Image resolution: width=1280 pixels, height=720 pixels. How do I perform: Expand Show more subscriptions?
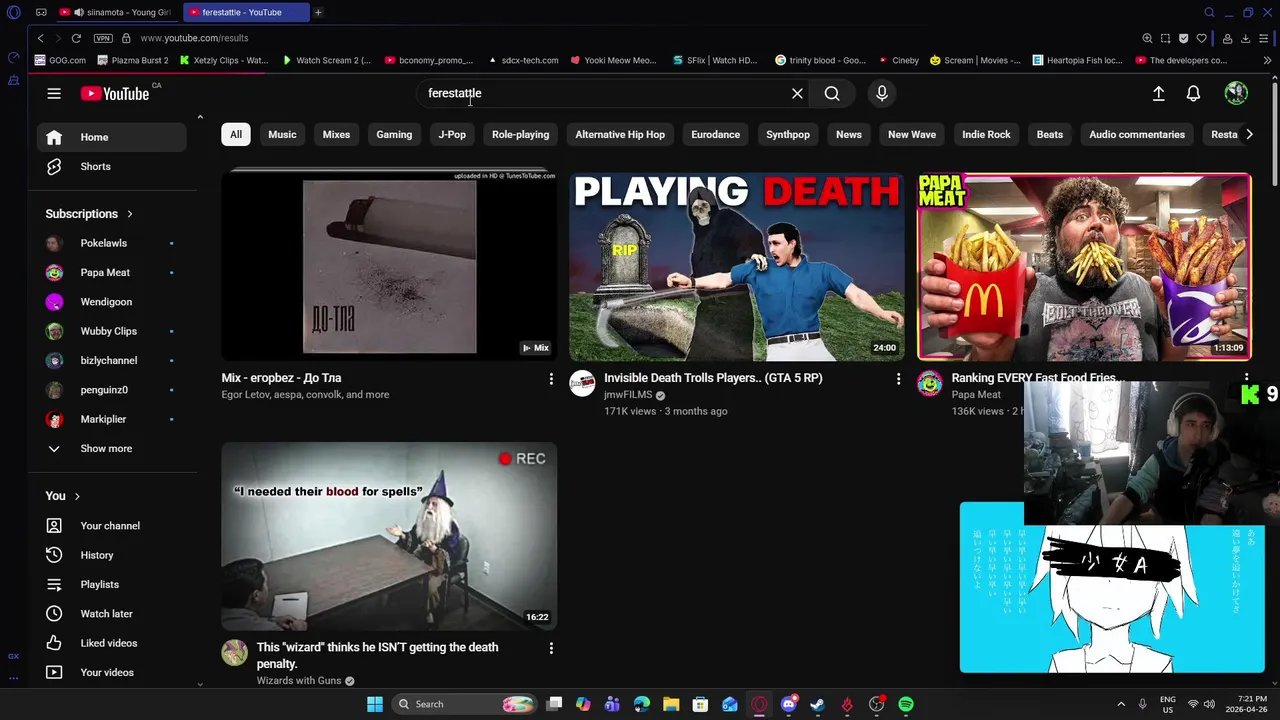click(x=111, y=448)
